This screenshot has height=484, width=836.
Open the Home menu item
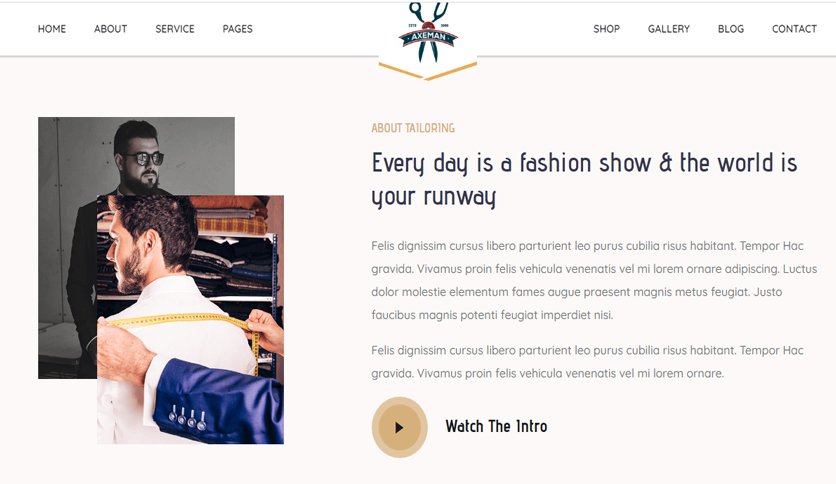click(x=52, y=29)
